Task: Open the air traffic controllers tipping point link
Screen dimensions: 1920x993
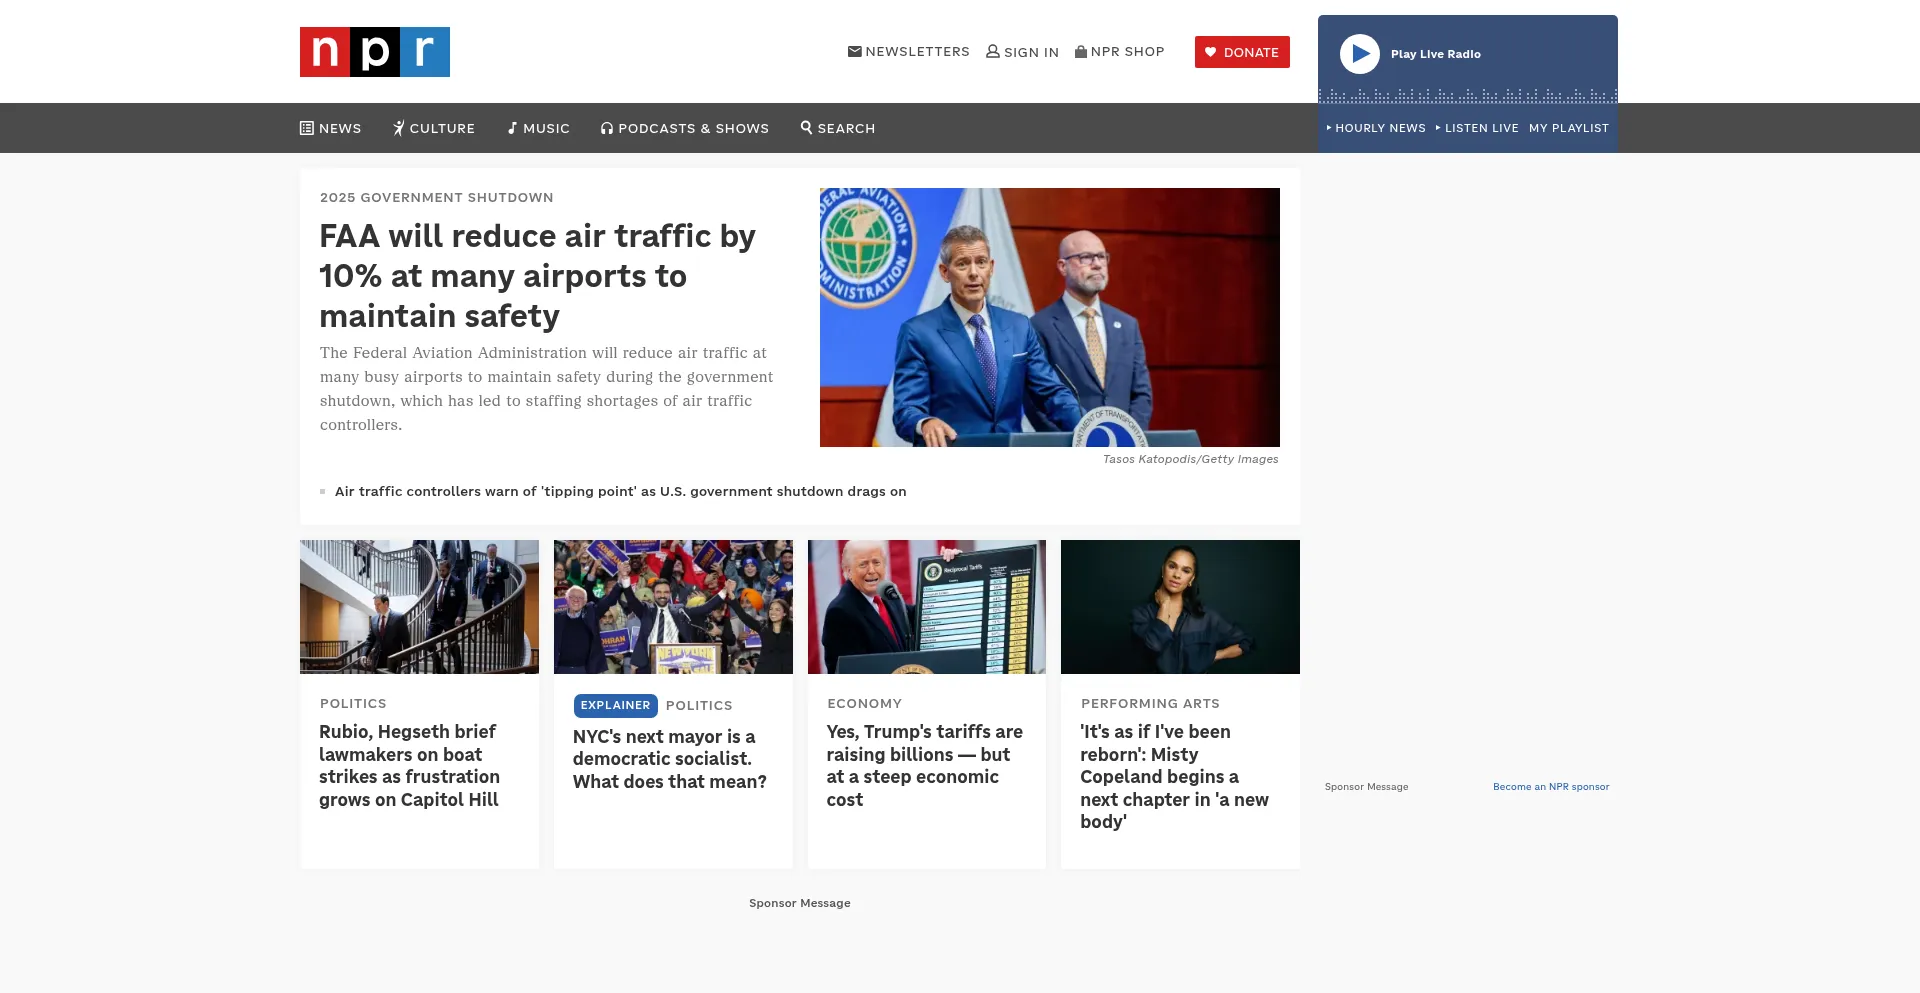Action: click(620, 492)
